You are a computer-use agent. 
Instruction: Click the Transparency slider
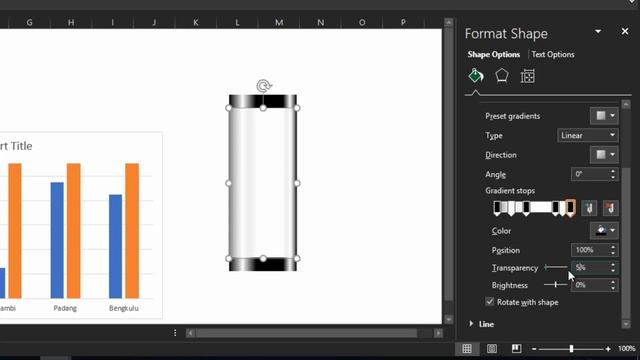tap(556, 267)
